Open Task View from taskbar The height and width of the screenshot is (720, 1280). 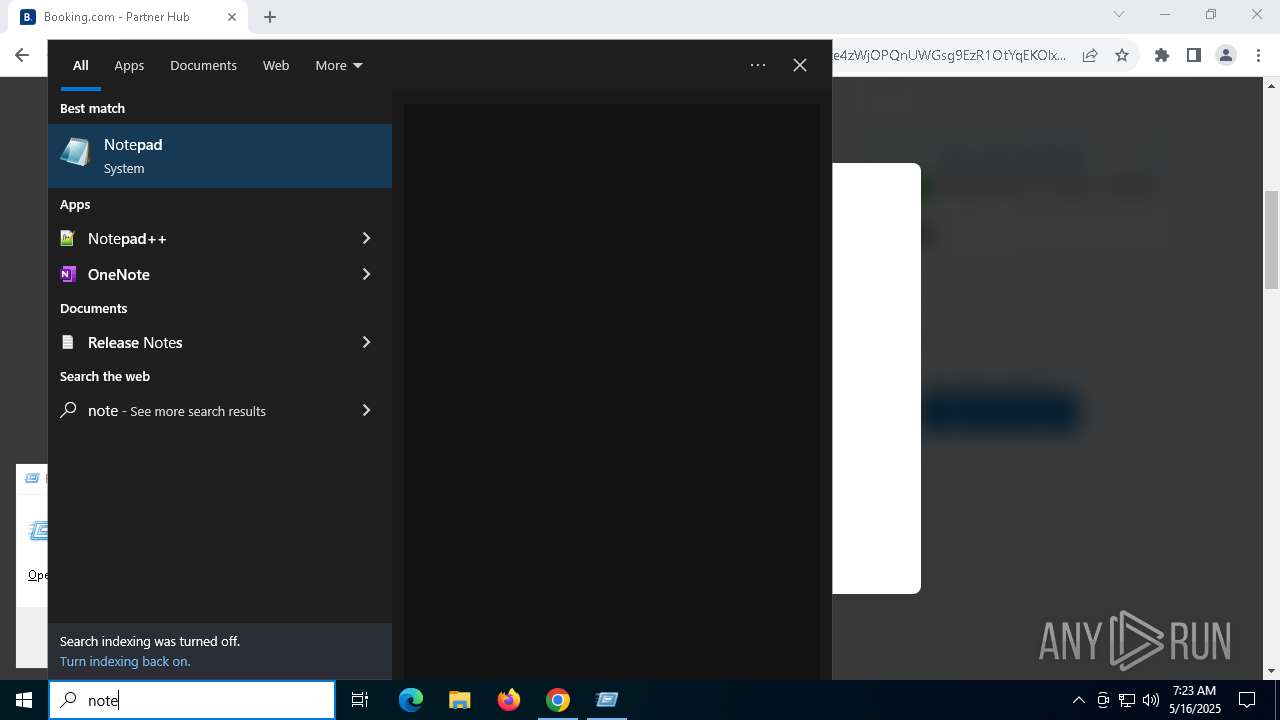pyautogui.click(x=360, y=700)
